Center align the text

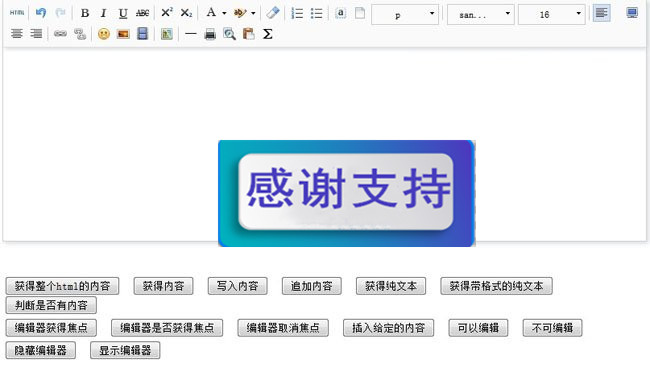(x=17, y=34)
